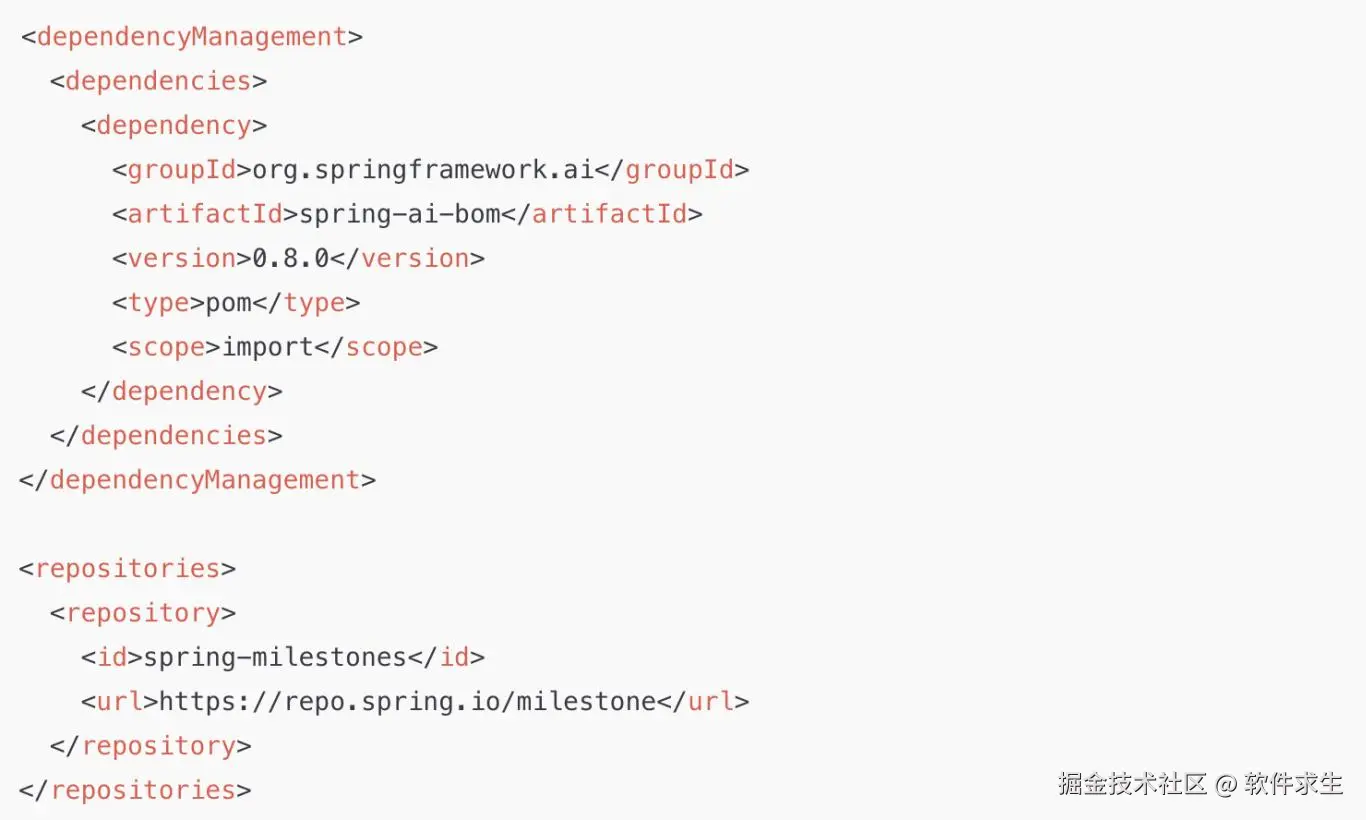Click the closing dependencies tag
The height and width of the screenshot is (820, 1366).
[166, 435]
